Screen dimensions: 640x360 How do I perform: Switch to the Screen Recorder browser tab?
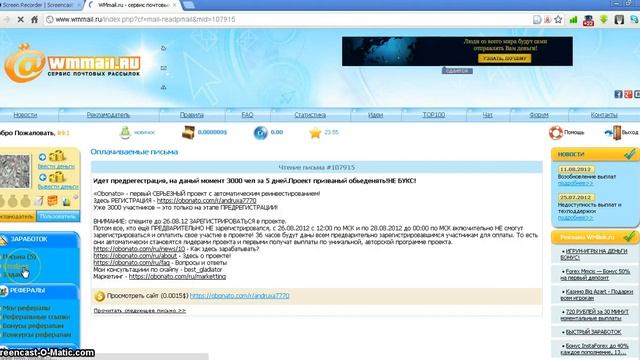click(39, 5)
